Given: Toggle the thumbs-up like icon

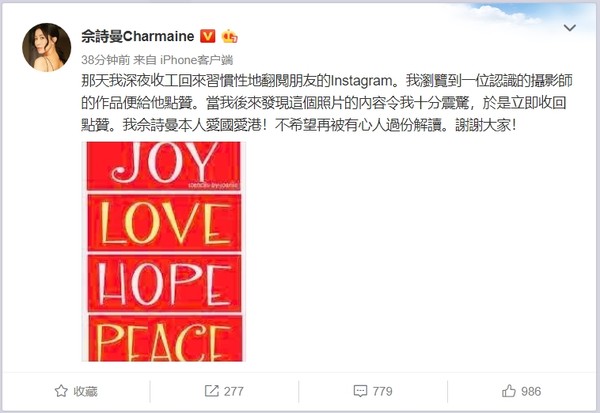Looking at the screenshot, I should coord(509,391).
